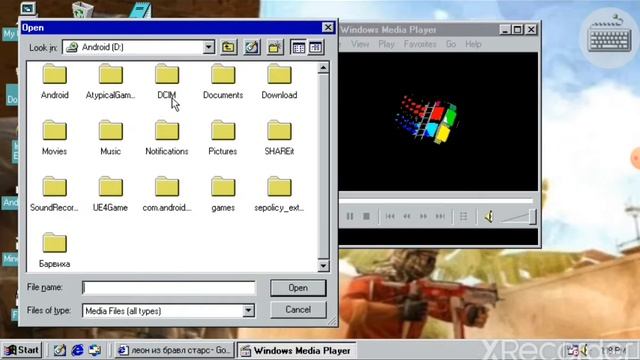Select the UE4Game folder
The width and height of the screenshot is (640, 360).
110,194
